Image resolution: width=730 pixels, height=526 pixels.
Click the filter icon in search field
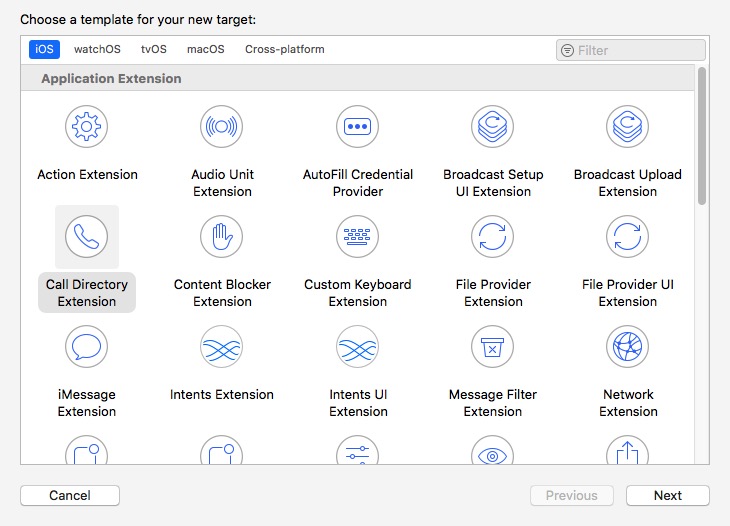567,50
